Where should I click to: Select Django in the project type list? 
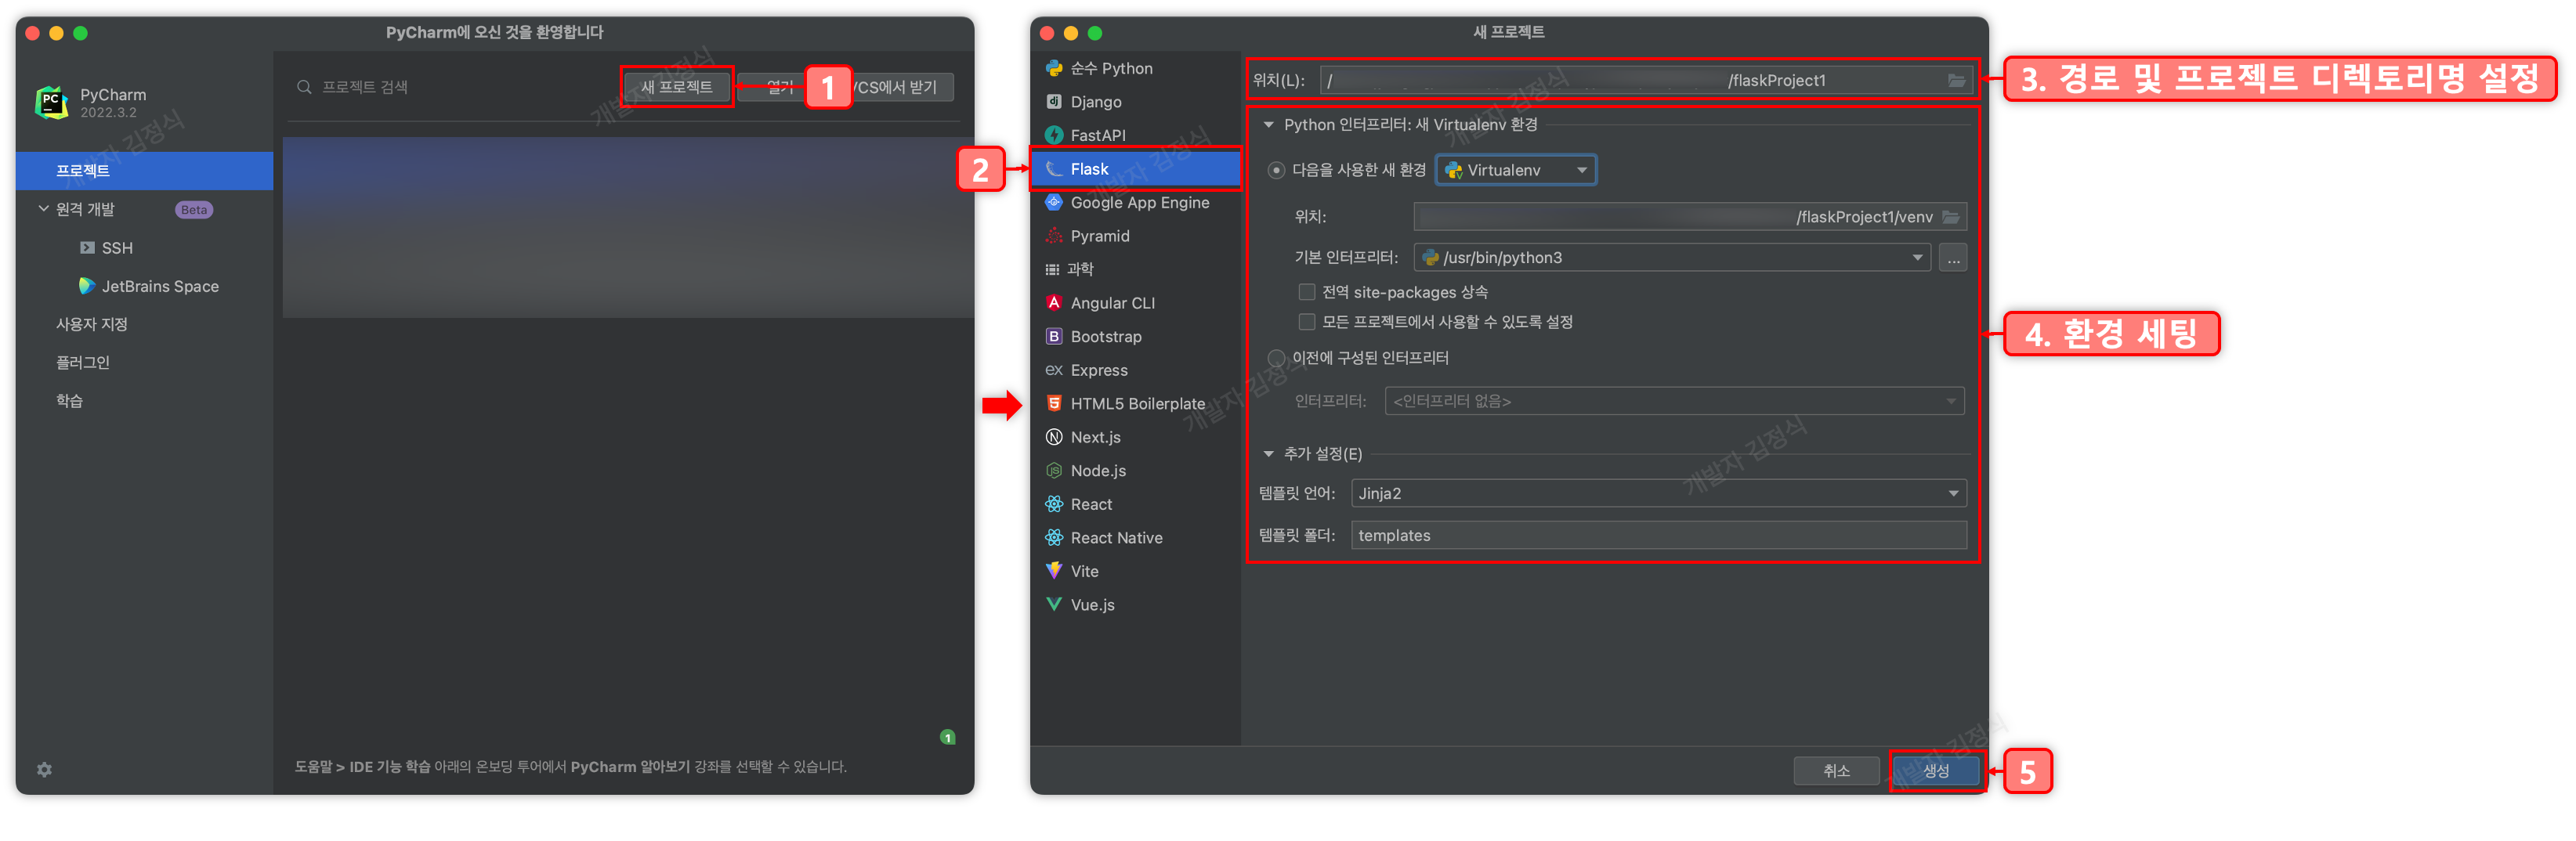pyautogui.click(x=1135, y=101)
